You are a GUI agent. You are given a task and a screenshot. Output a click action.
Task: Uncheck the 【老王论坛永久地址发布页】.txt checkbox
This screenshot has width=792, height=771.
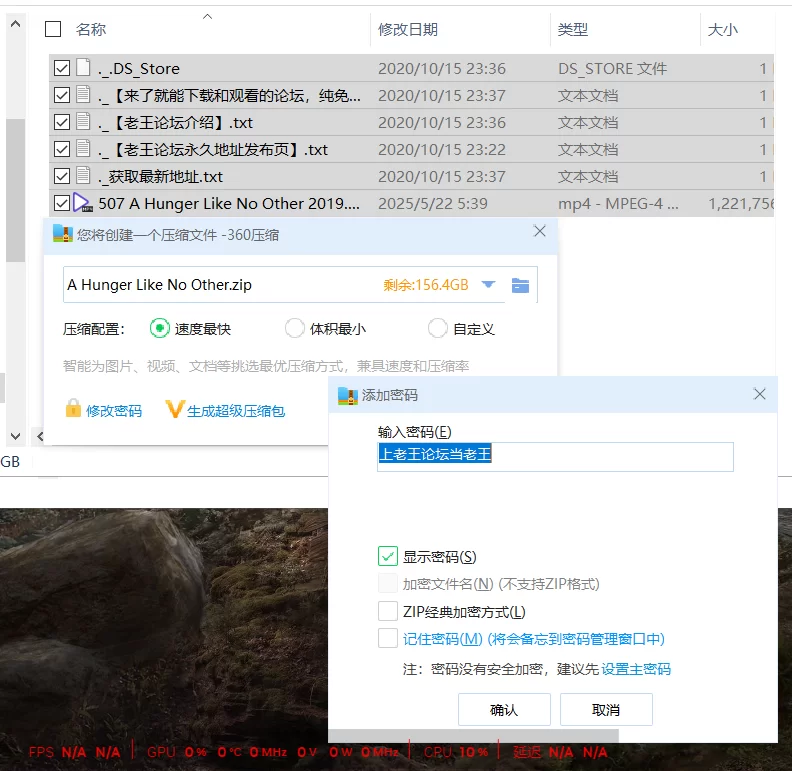pyautogui.click(x=62, y=149)
